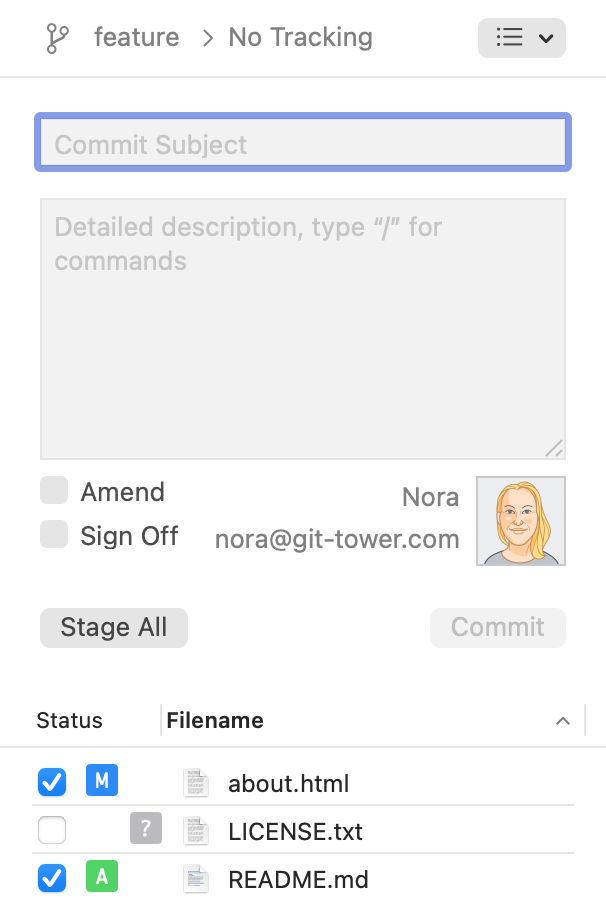
Task: Unstage about.html using its checkbox
Action: [52, 782]
